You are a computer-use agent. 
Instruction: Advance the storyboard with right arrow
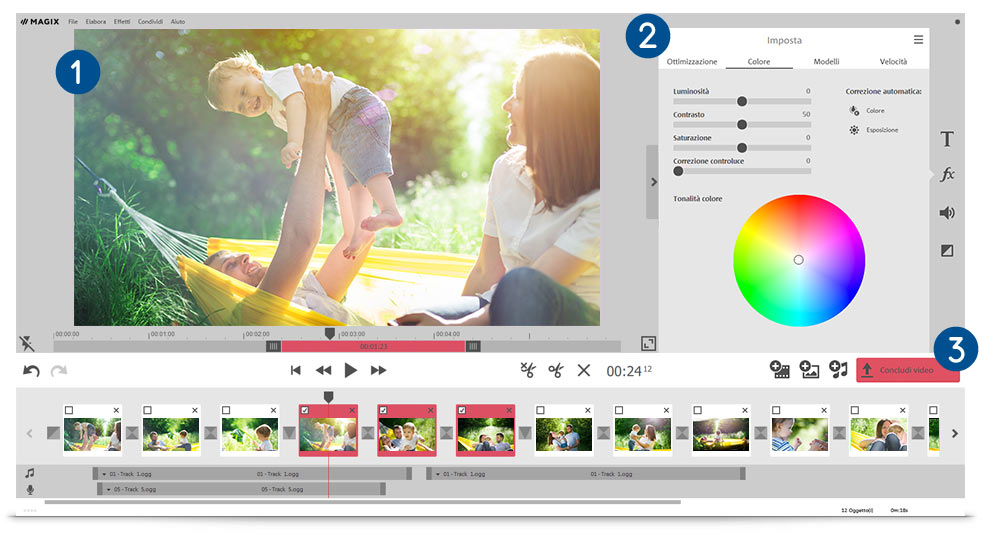click(954, 434)
